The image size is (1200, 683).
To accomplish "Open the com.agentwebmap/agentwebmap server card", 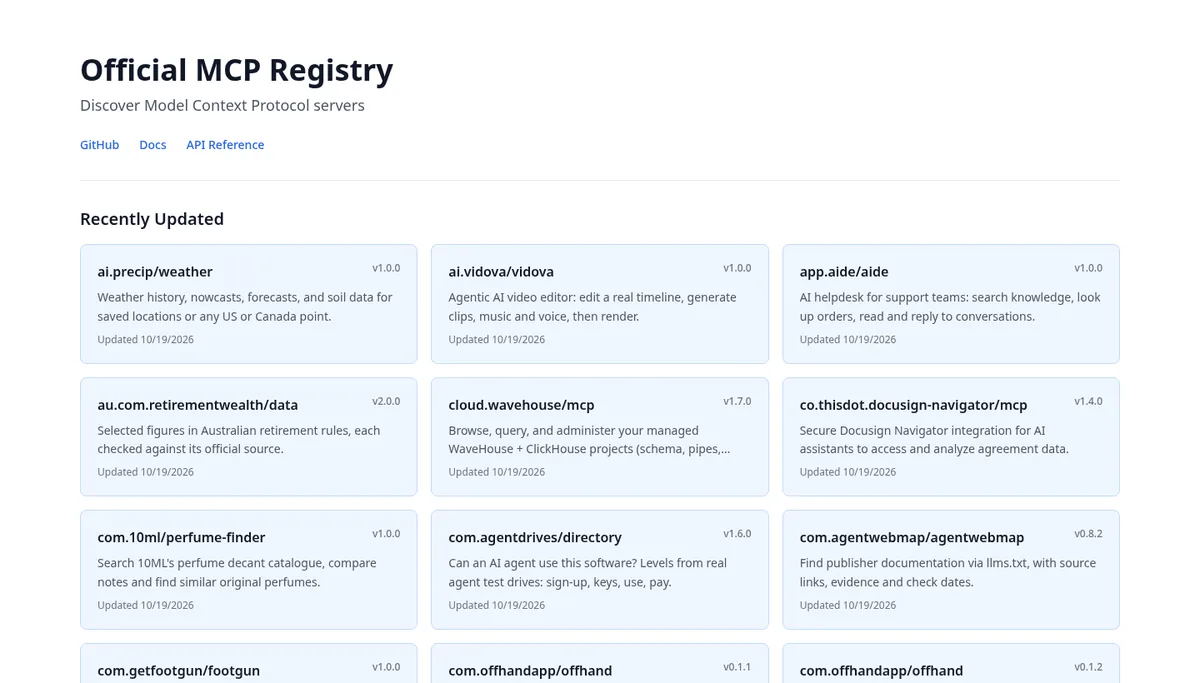I will coord(951,570).
